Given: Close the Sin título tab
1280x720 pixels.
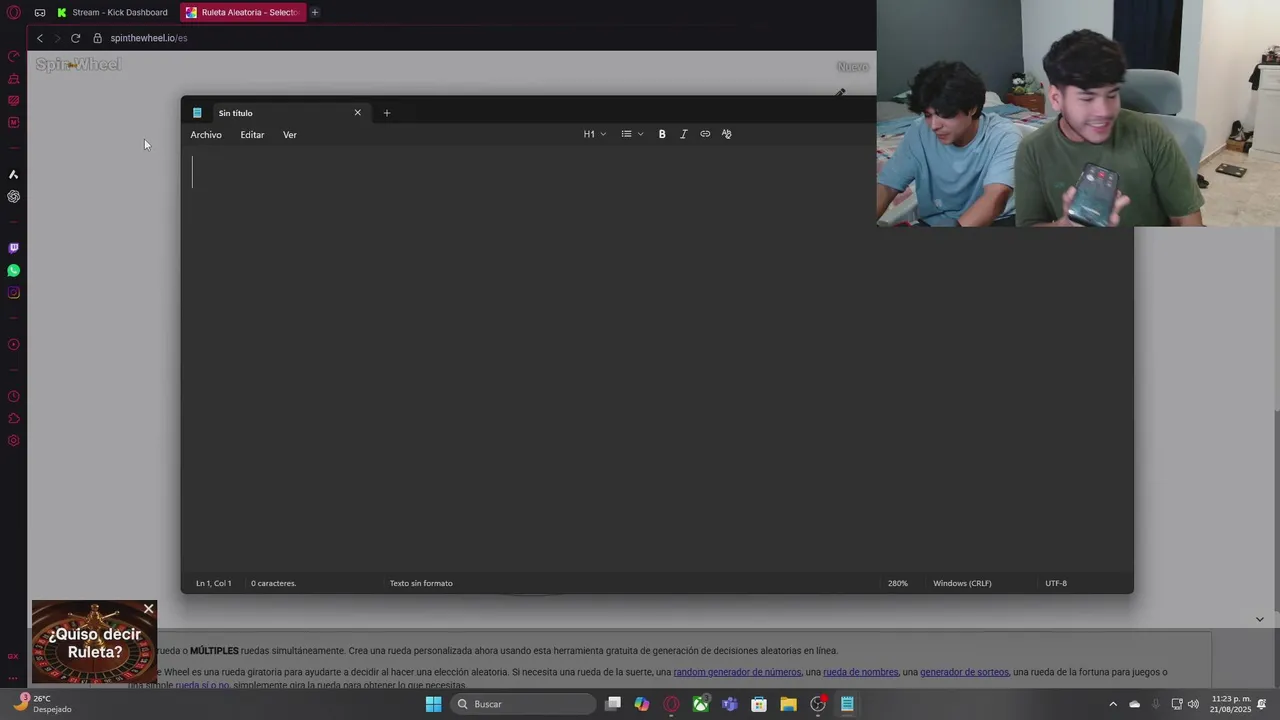Looking at the screenshot, I should [x=357, y=112].
